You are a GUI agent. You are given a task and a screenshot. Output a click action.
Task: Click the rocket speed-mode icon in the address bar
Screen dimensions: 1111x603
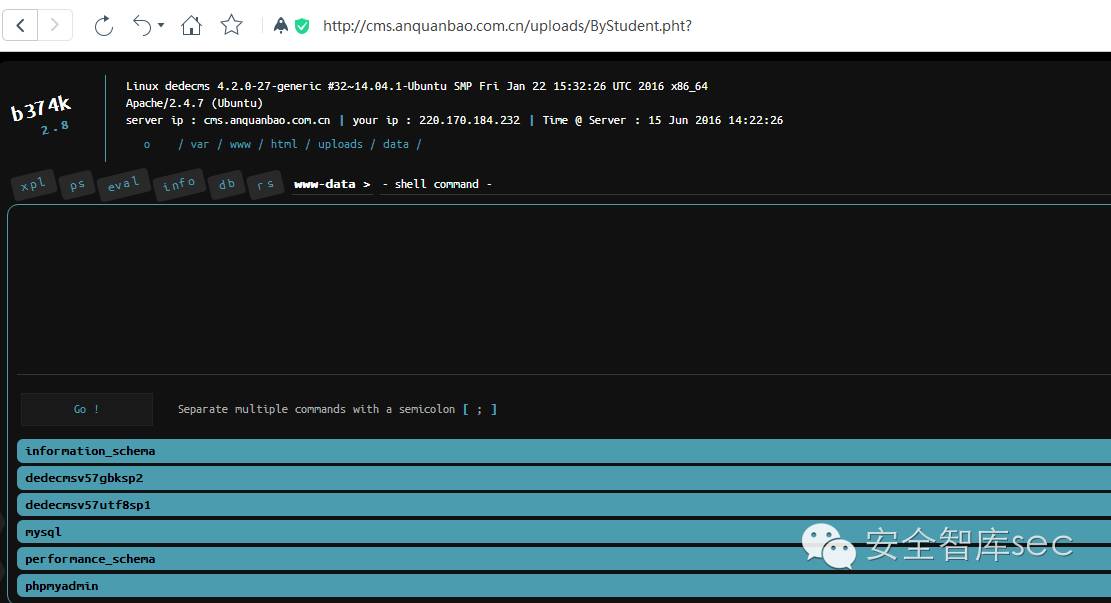pos(281,26)
